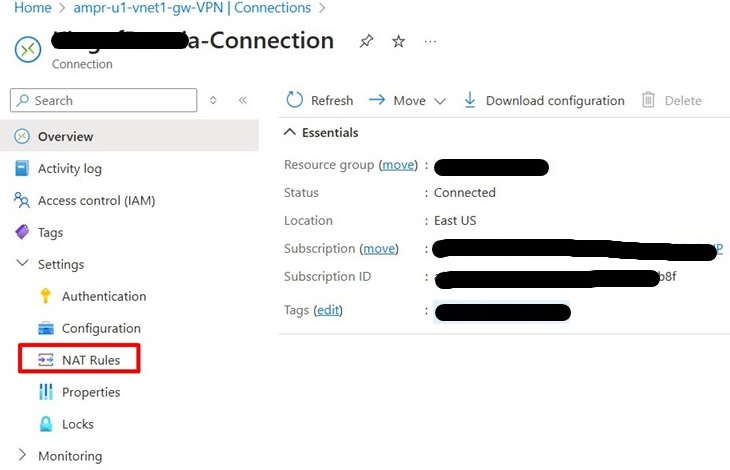Open the more options ellipsis
The height and width of the screenshot is (470, 730).
(430, 41)
